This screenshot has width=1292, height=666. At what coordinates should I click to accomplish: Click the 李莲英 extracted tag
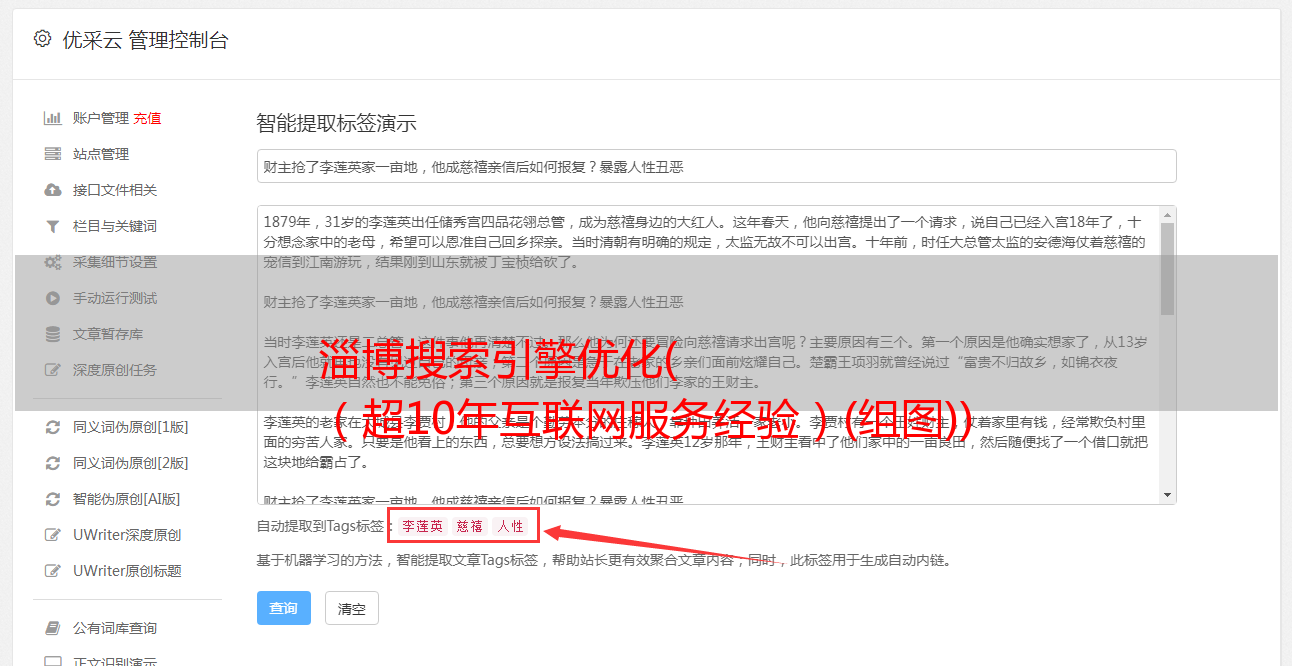pos(423,526)
